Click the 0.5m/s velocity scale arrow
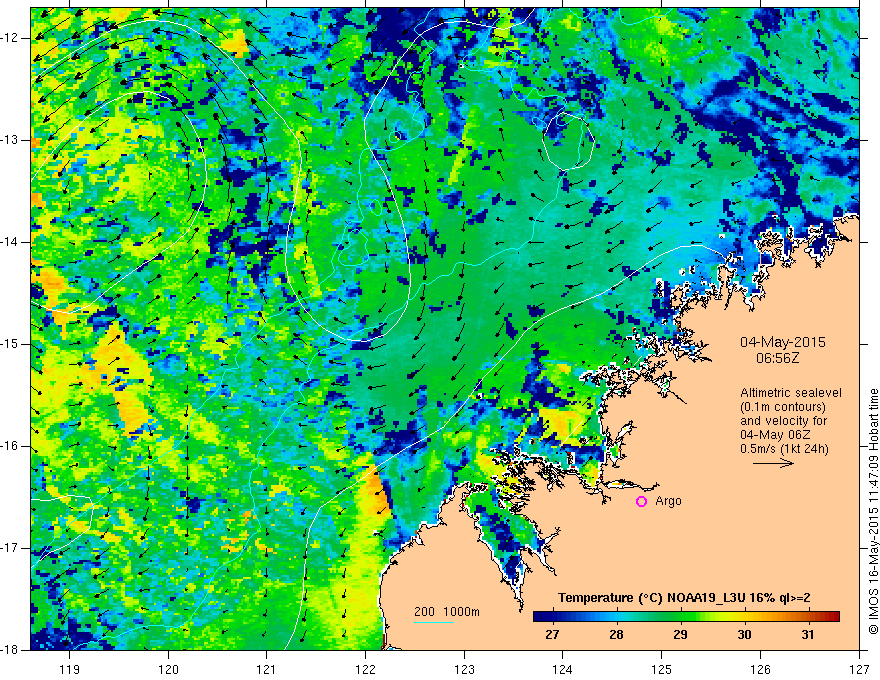The width and height of the screenshot is (880, 680). [x=773, y=463]
